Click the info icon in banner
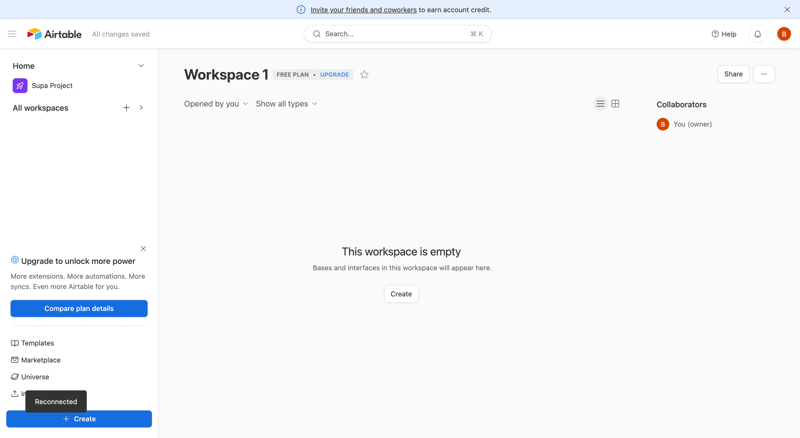Screen dimensions: 800x438 pyautogui.click(x=301, y=10)
